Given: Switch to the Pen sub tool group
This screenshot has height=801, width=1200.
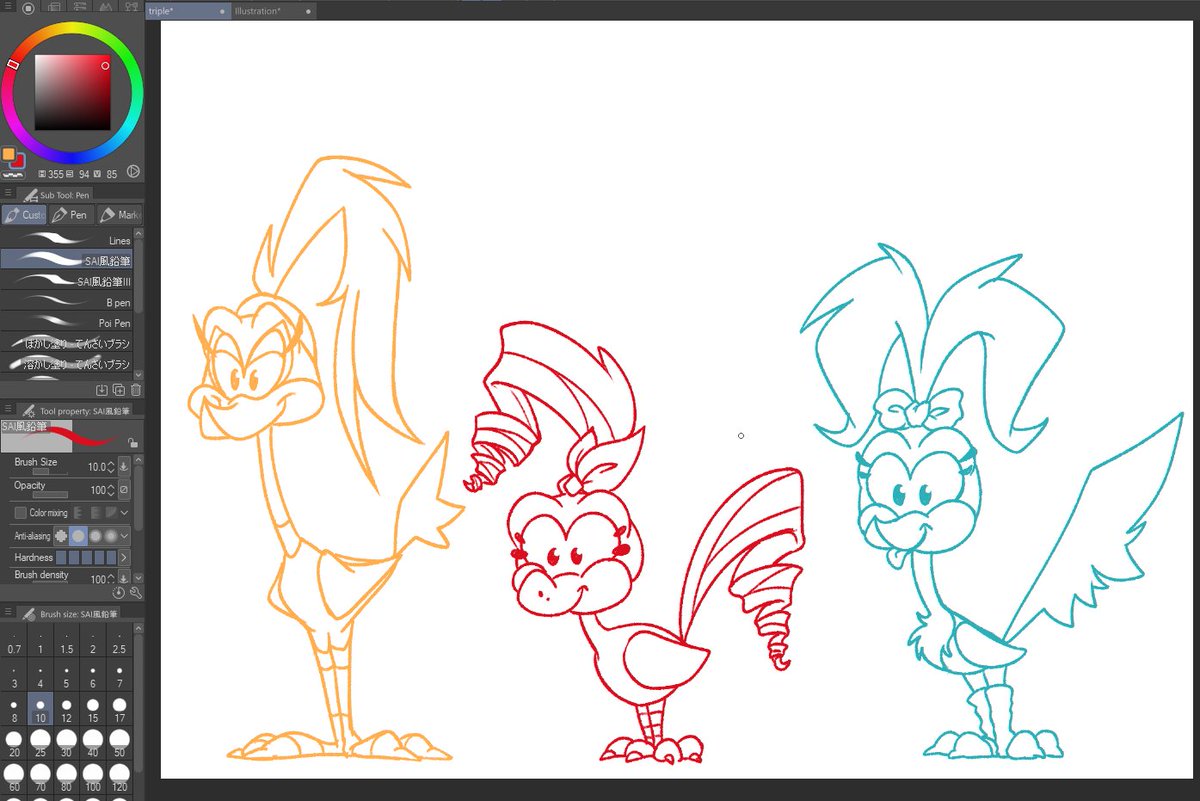Looking at the screenshot, I should pyautogui.click(x=70, y=215).
